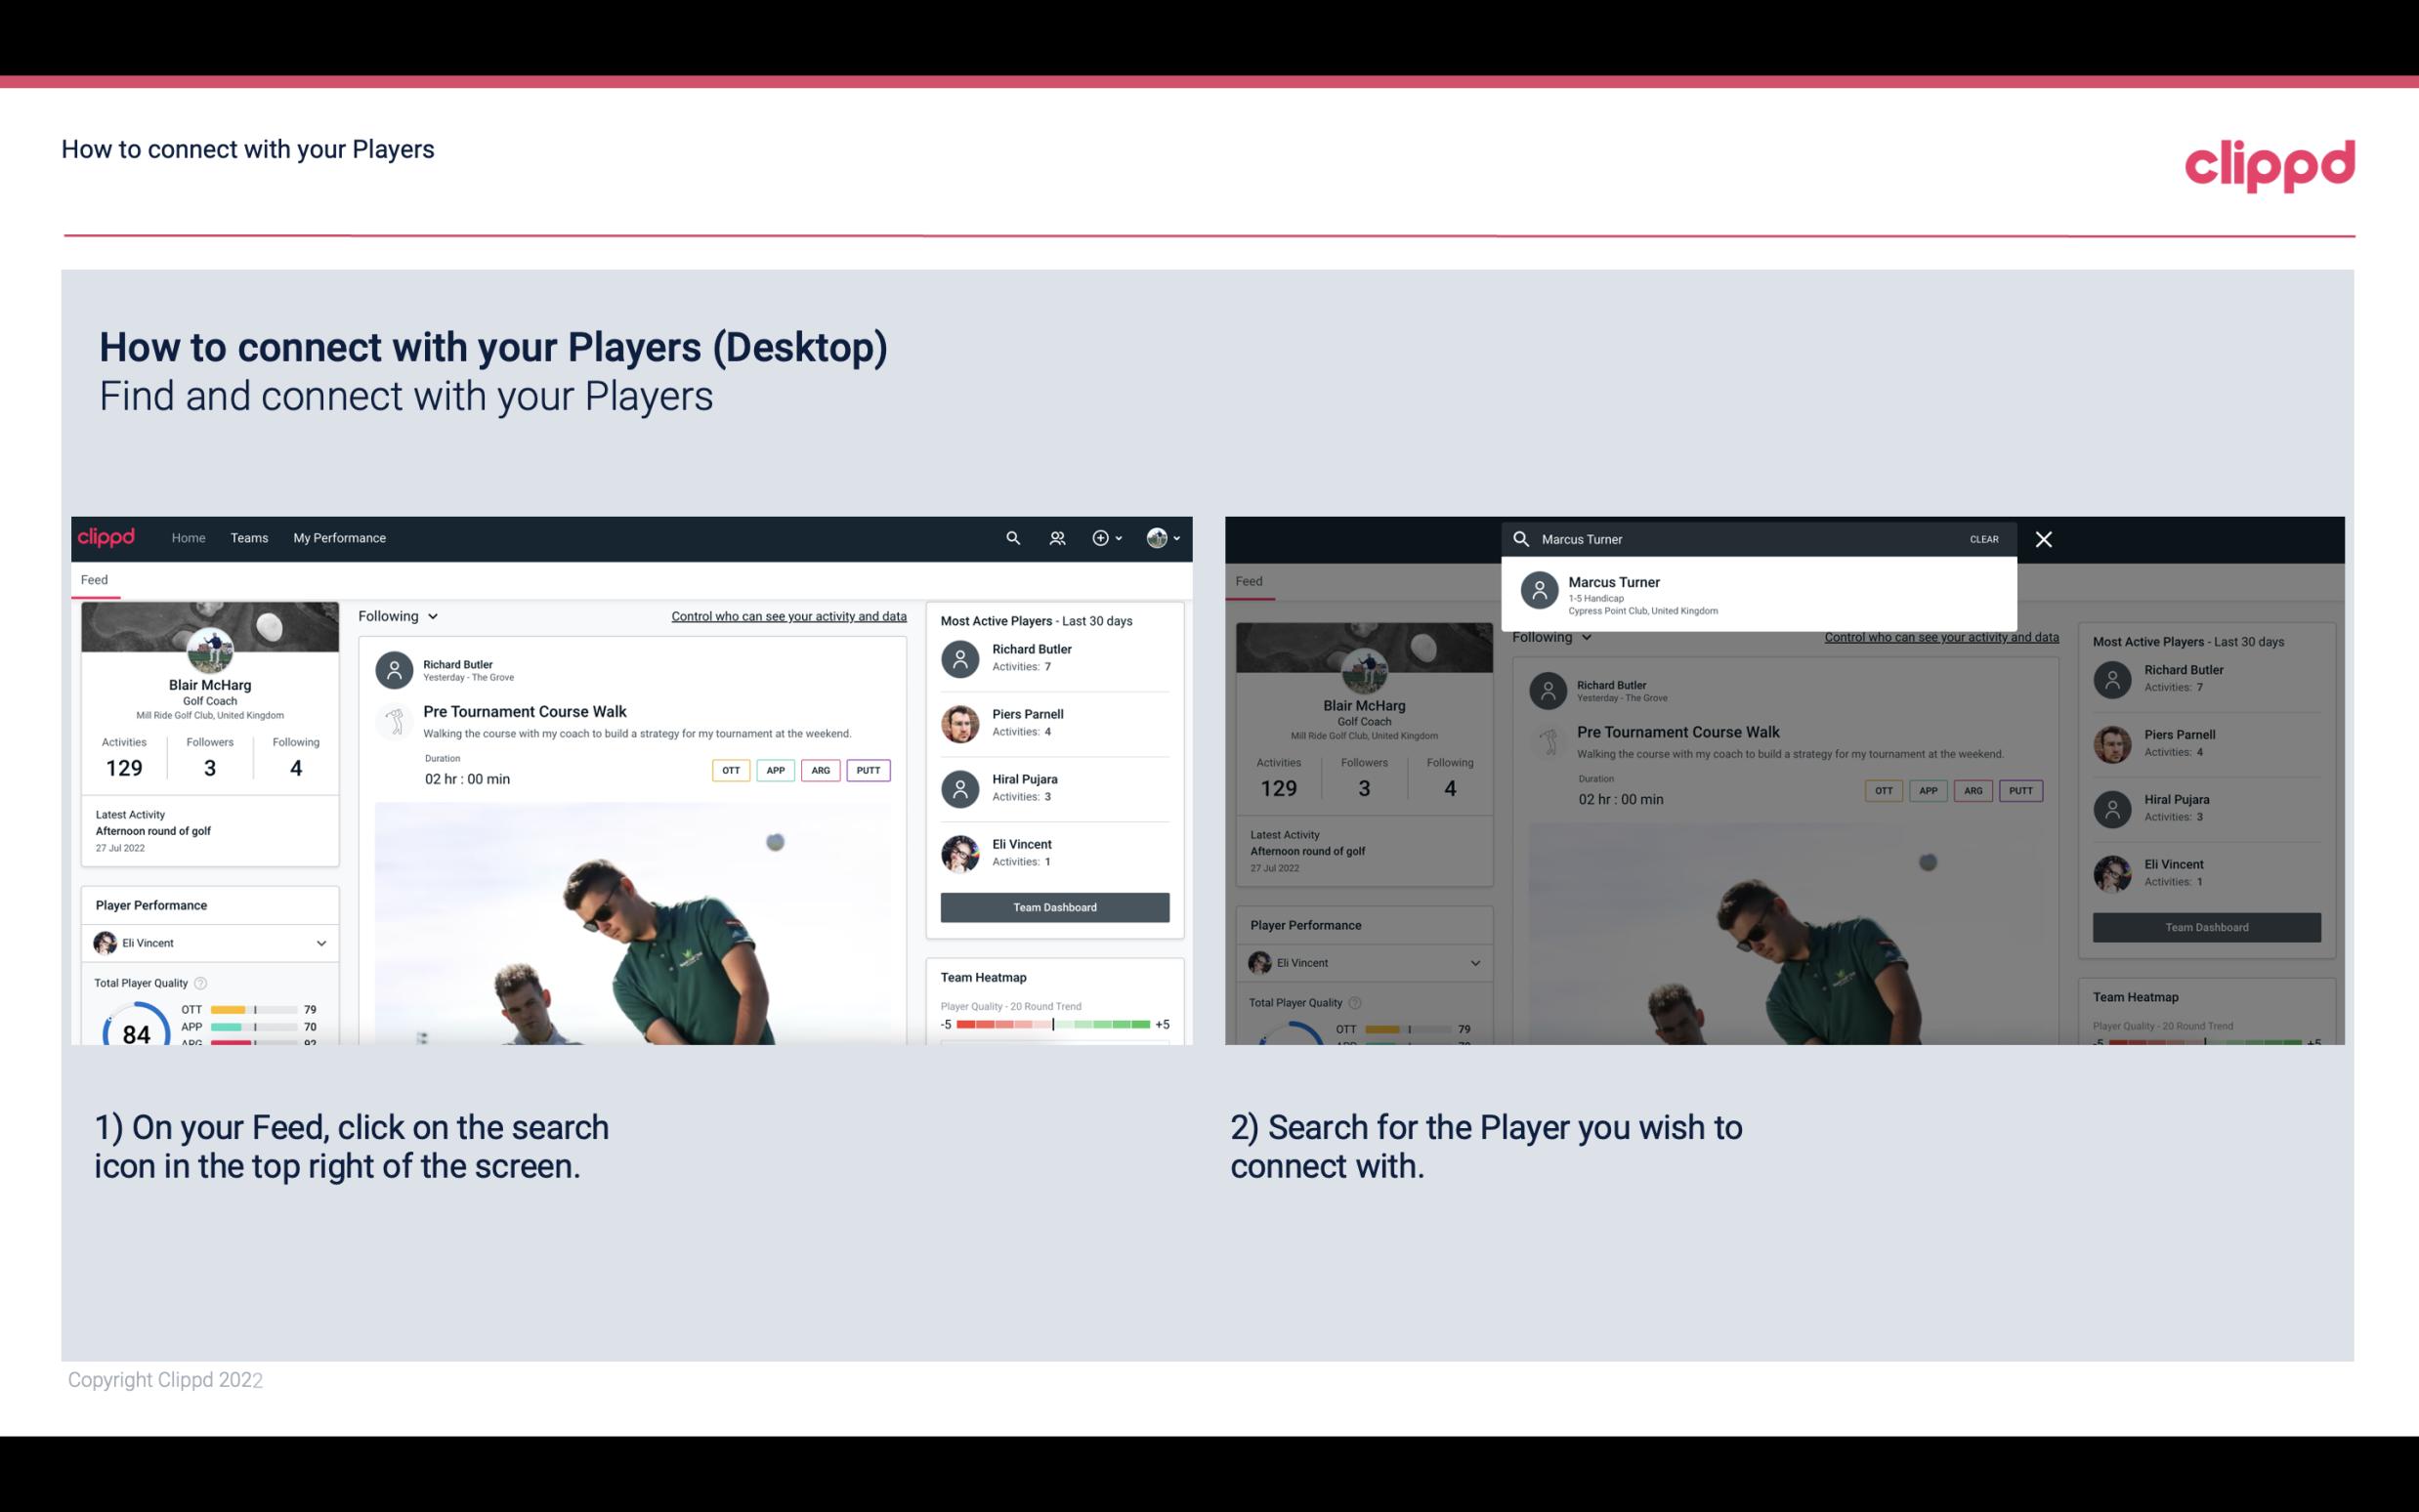The image size is (2419, 1512).
Task: Toggle player performance visibility for Eli Vincent
Action: pyautogui.click(x=320, y=943)
